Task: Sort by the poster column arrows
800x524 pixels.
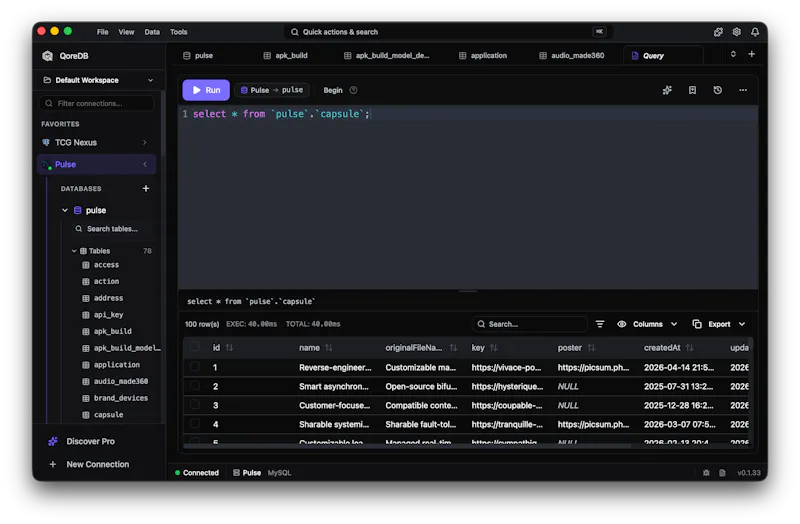Action: pos(591,348)
